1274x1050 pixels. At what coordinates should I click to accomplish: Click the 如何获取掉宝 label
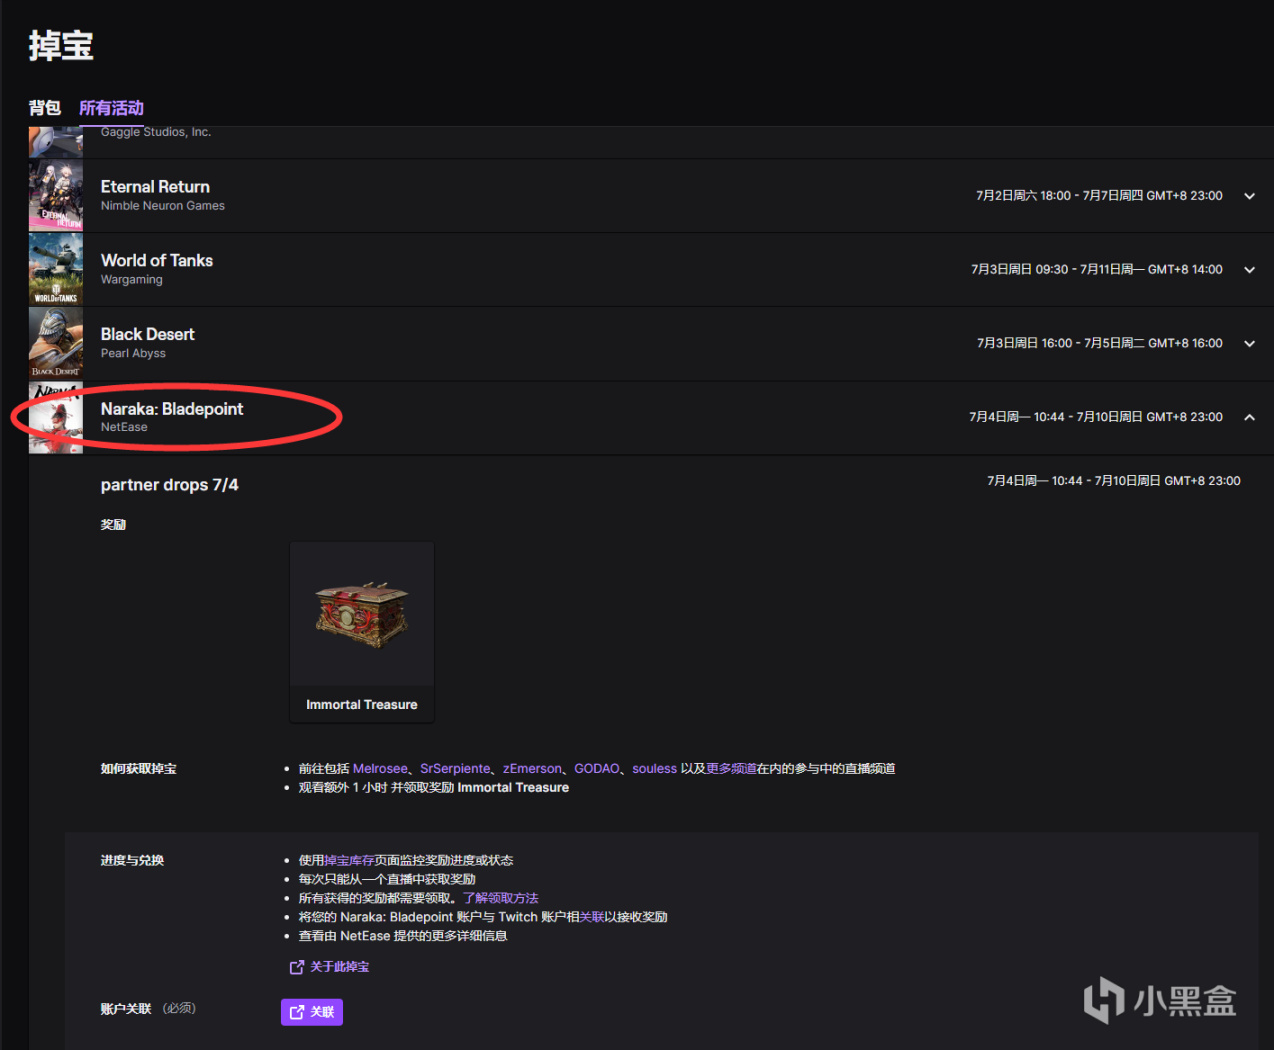point(139,769)
